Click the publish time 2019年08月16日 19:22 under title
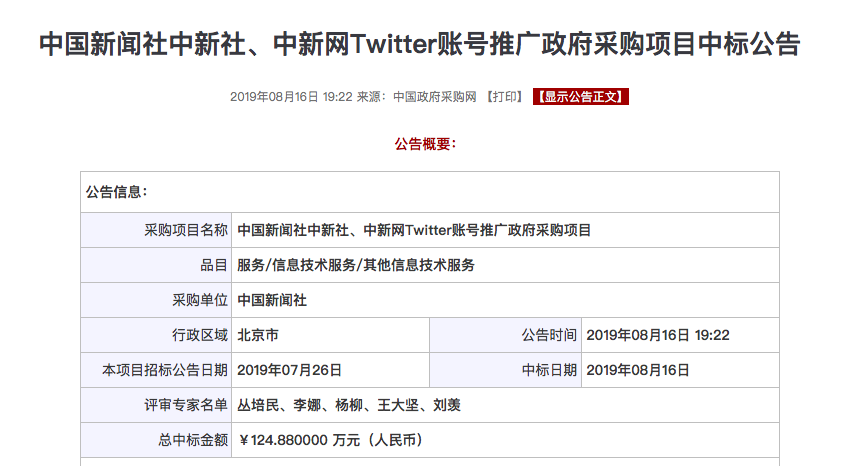The height and width of the screenshot is (466, 856). 291,97
